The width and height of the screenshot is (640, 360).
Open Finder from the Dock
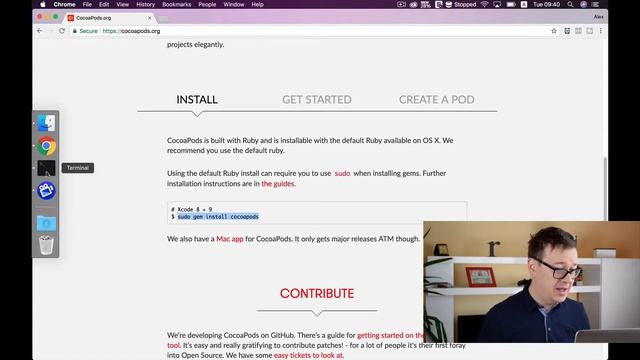tap(46, 123)
